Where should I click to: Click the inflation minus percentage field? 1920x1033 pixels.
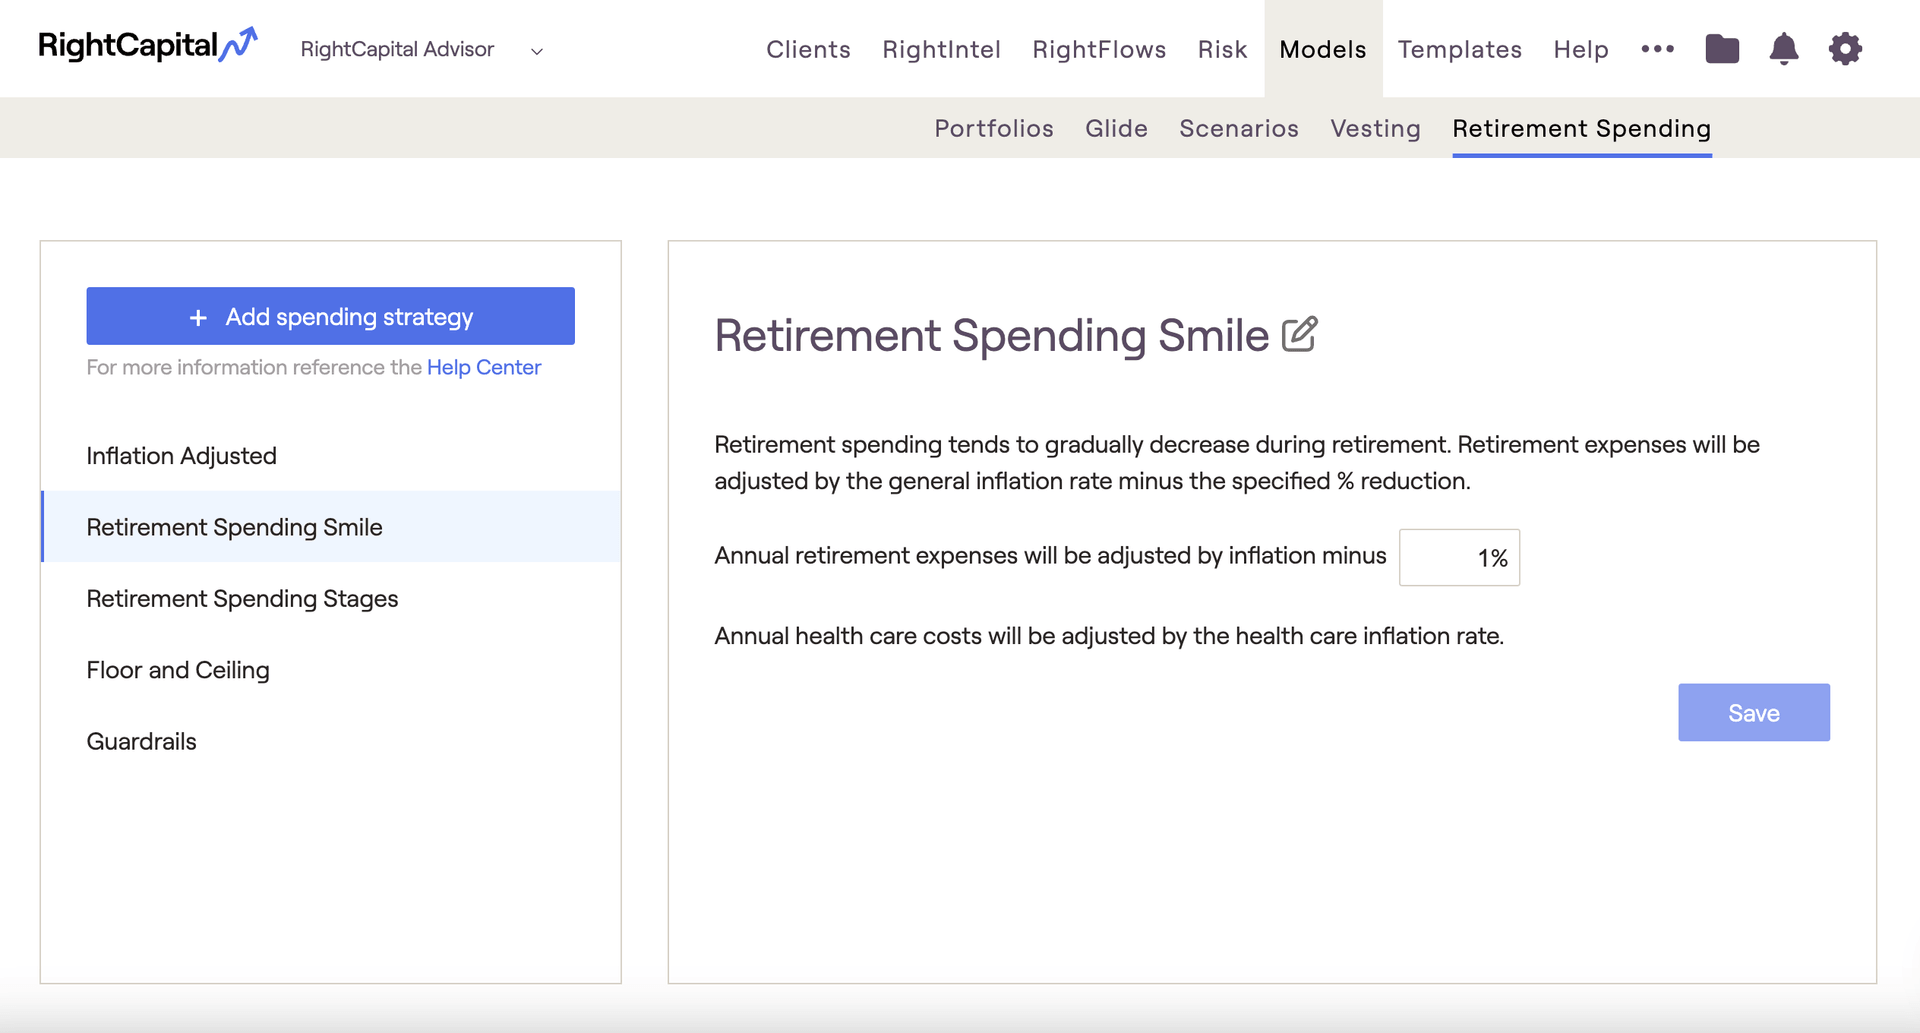[x=1459, y=557]
